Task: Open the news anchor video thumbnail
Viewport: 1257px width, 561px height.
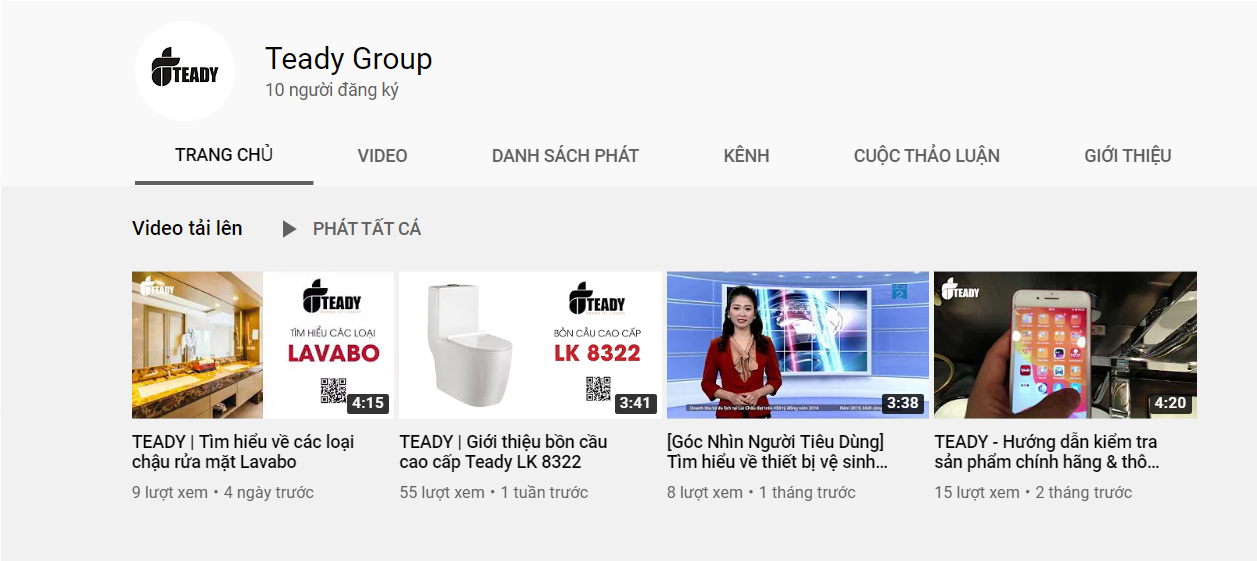Action: coord(798,345)
